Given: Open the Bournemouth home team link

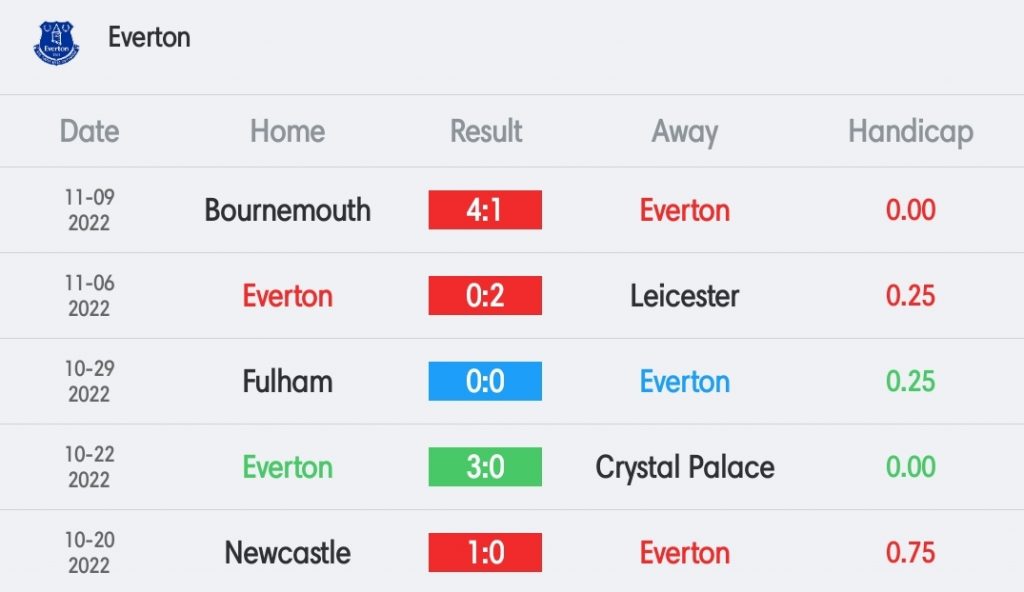Looking at the screenshot, I should tap(287, 210).
